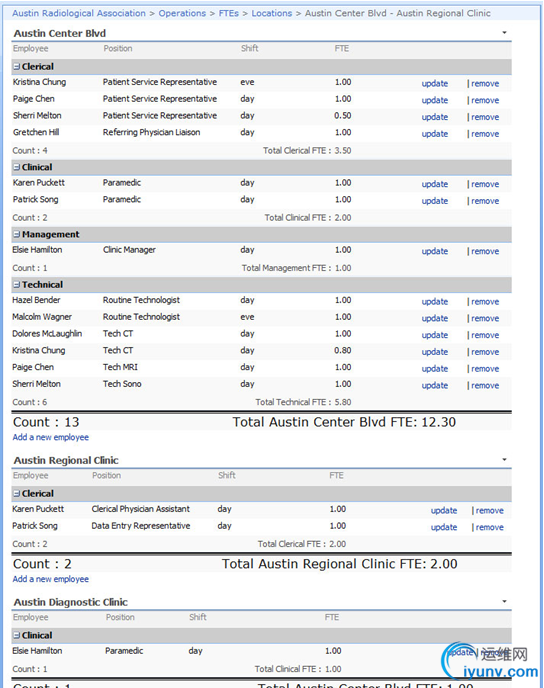
Task: Update Patrick Song Data Entry Representative row
Action: pos(444,527)
